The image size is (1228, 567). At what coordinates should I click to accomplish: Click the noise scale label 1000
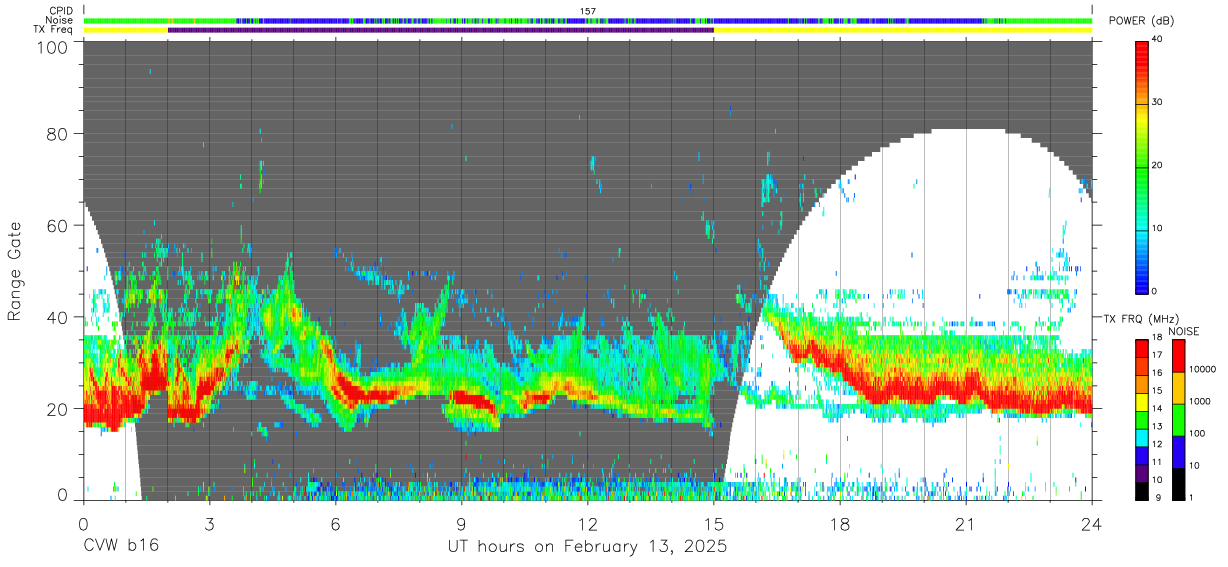[x=1201, y=401]
